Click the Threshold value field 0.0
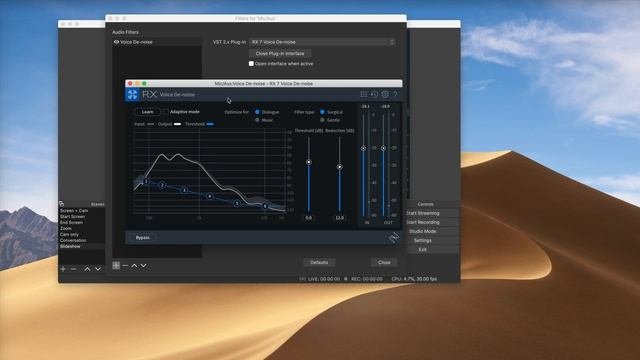The image size is (640, 360). tap(309, 218)
